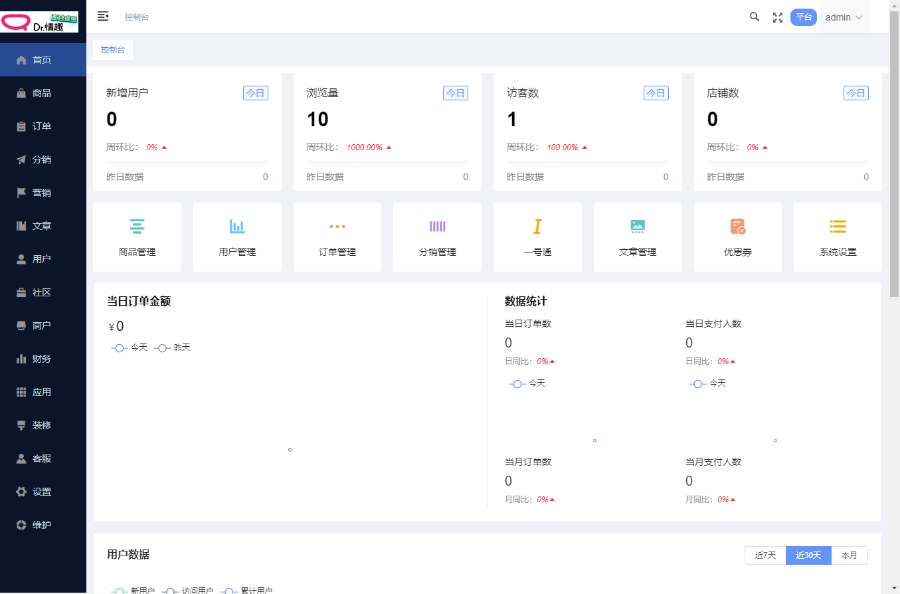Open 商品 sidebar menu
Image resolution: width=900 pixels, height=594 pixels.
pos(43,93)
